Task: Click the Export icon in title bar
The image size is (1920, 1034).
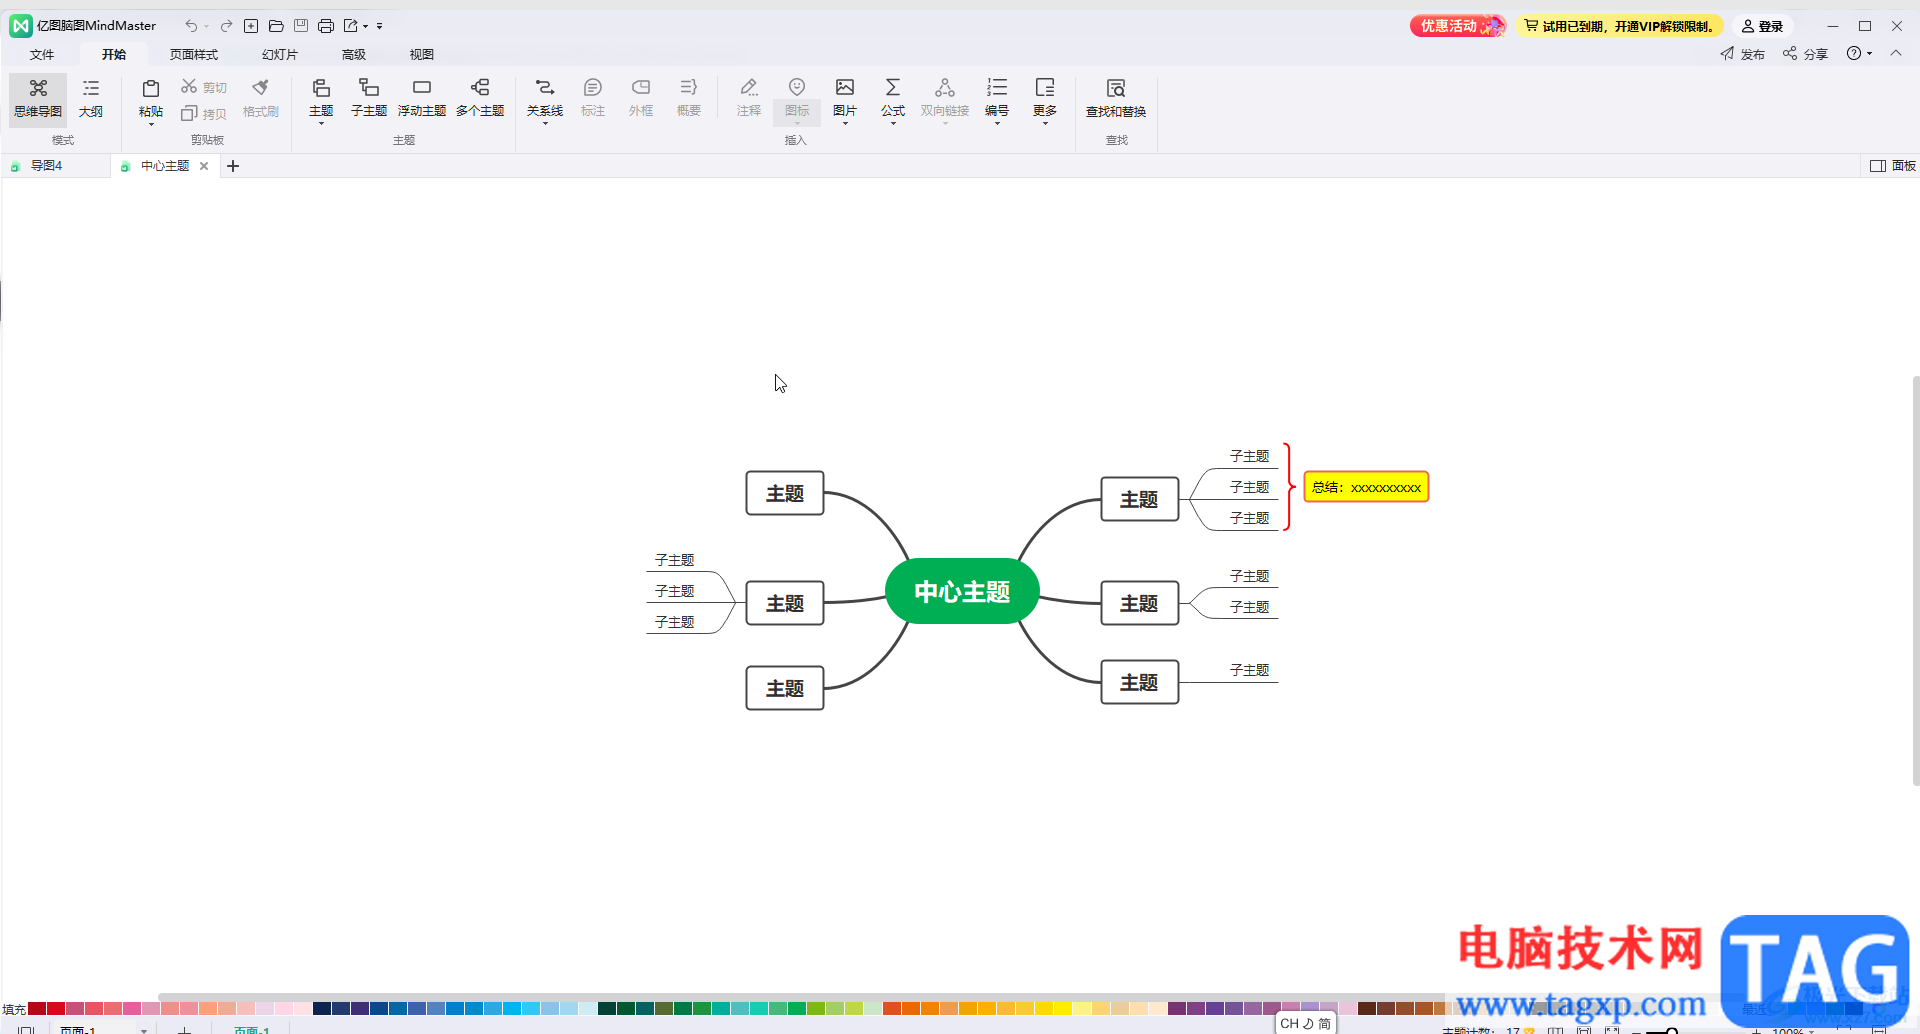Action: 351,26
